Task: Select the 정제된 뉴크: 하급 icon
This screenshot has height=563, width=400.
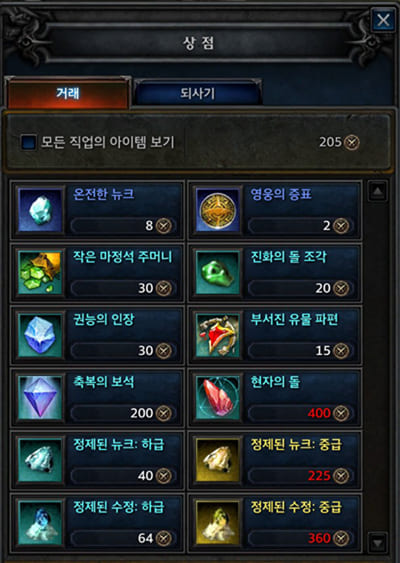Action: 40,460
